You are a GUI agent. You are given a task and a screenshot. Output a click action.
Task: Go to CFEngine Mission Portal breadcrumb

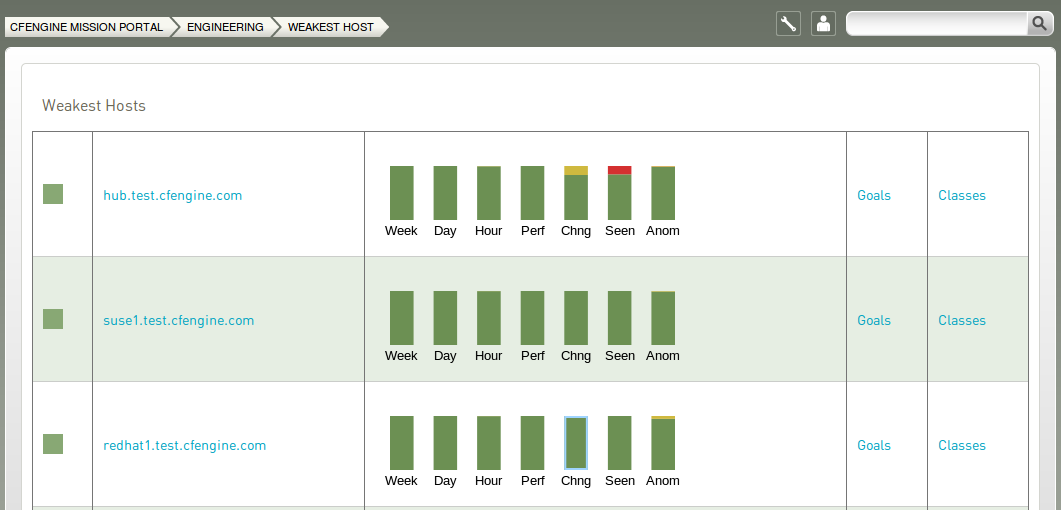click(x=87, y=27)
